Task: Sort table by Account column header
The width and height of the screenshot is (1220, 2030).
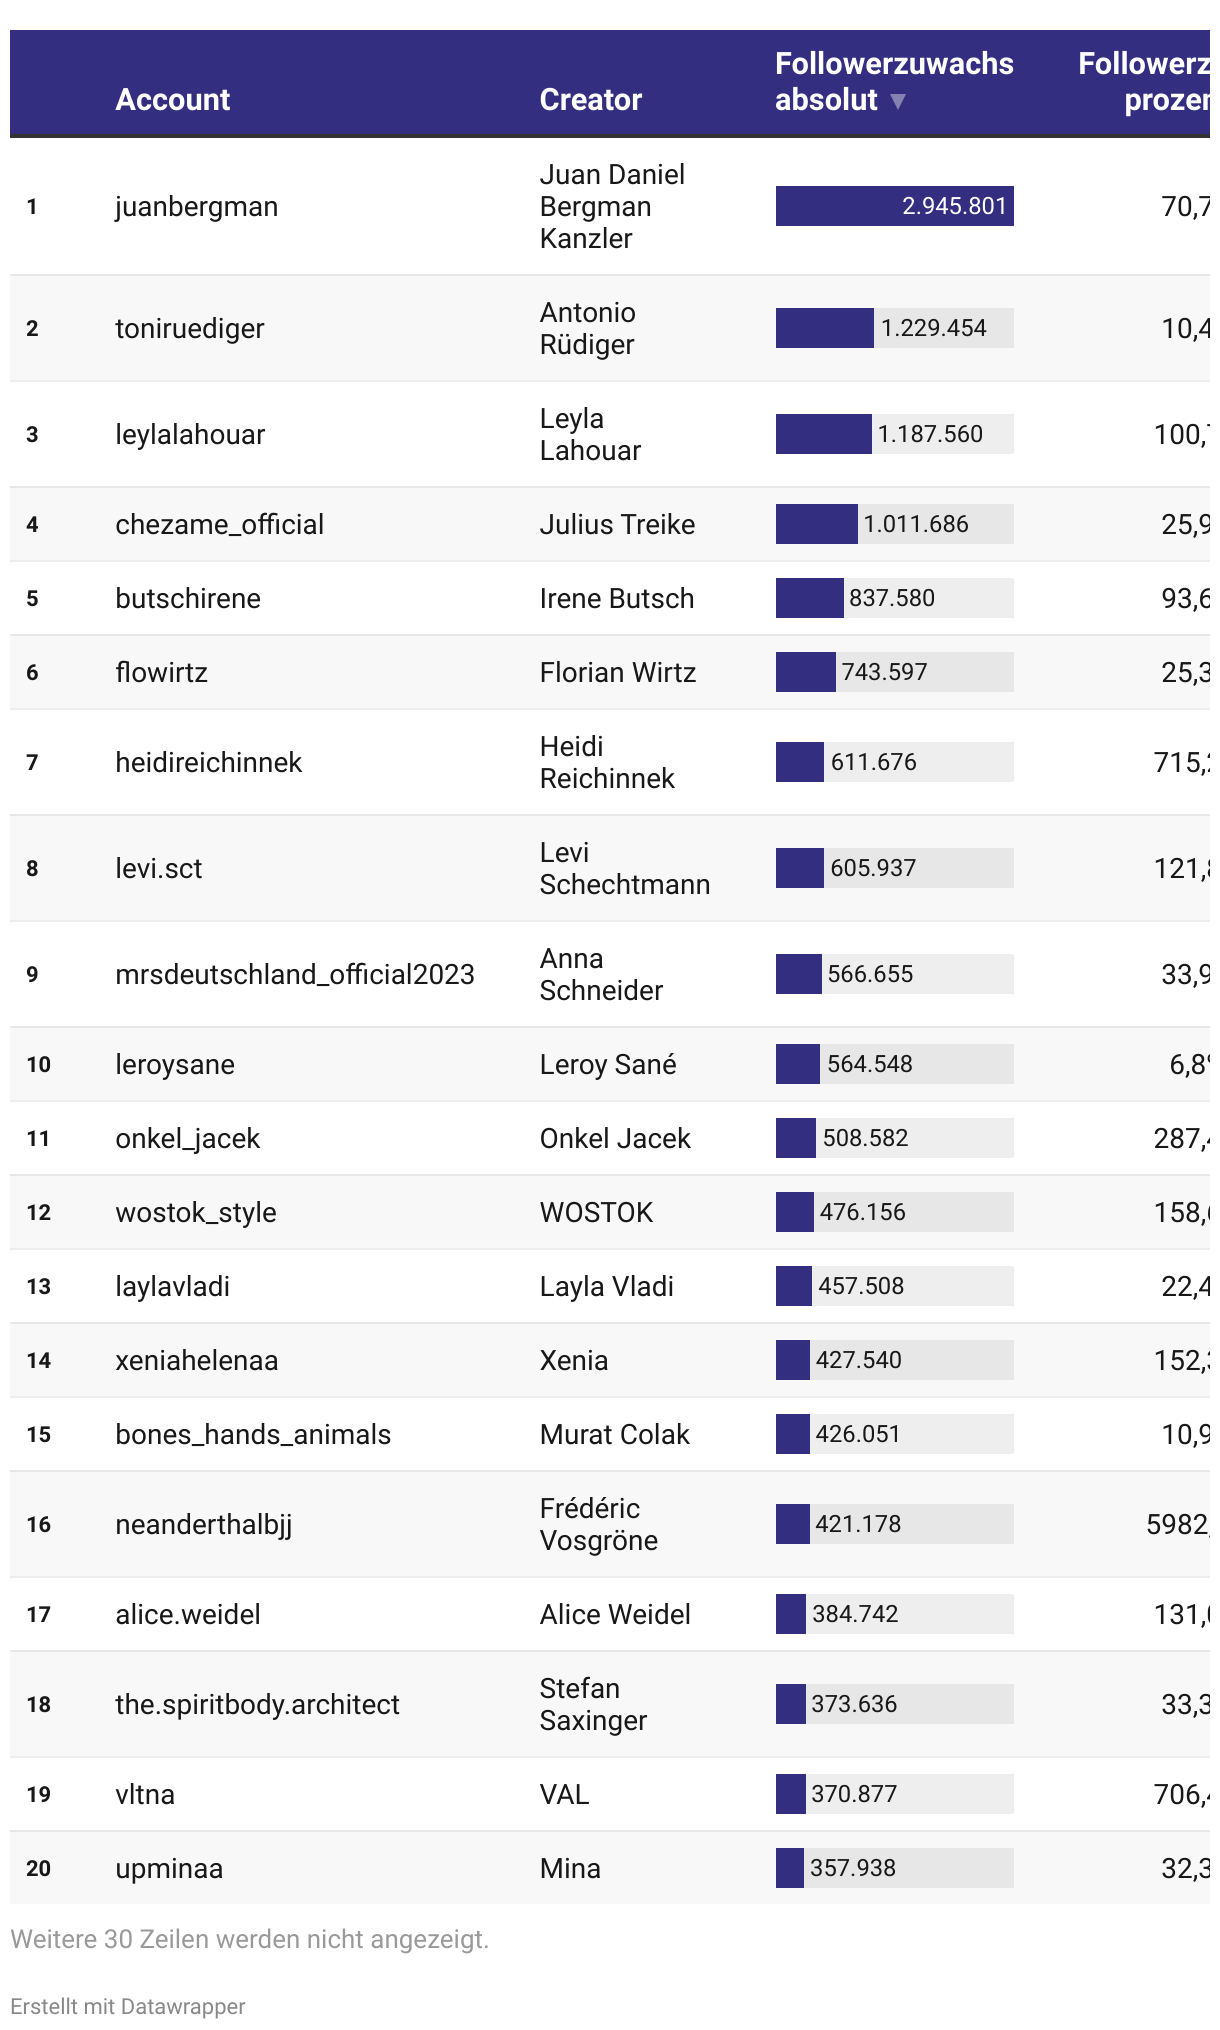Action: point(172,99)
